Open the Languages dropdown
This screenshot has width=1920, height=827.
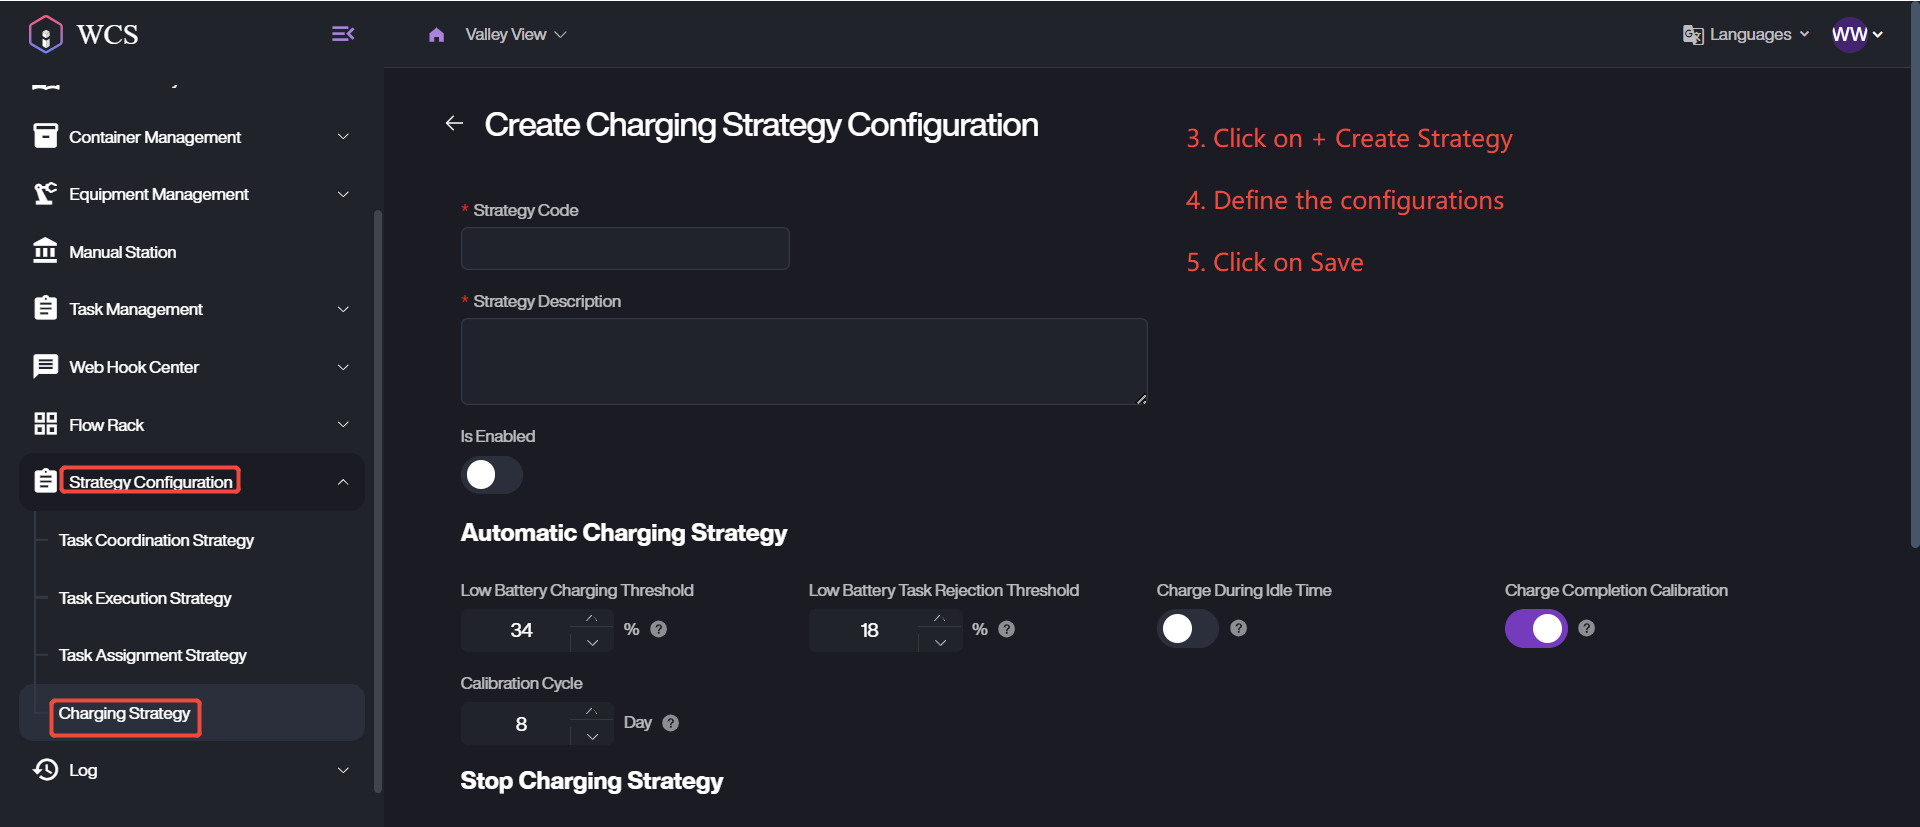point(1746,35)
